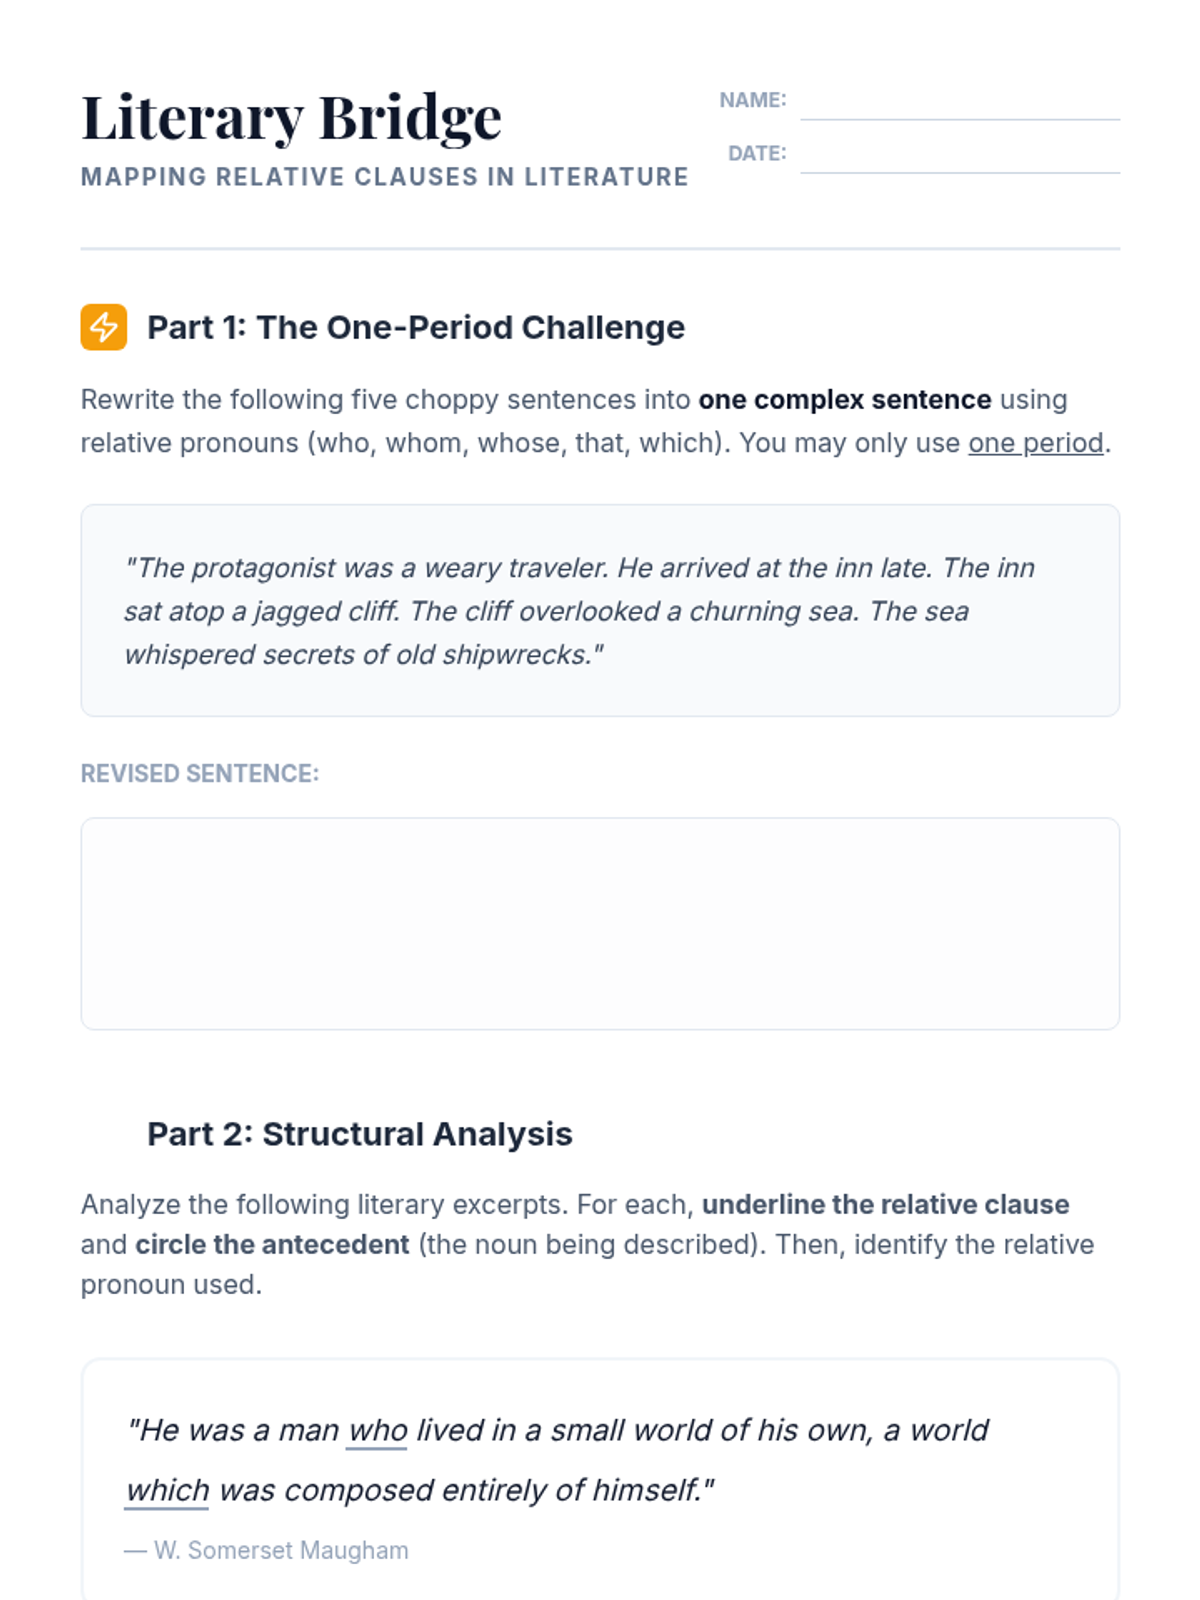The image size is (1200, 1600).
Task: Click the "Literary Bridge" title
Action: tap(291, 118)
